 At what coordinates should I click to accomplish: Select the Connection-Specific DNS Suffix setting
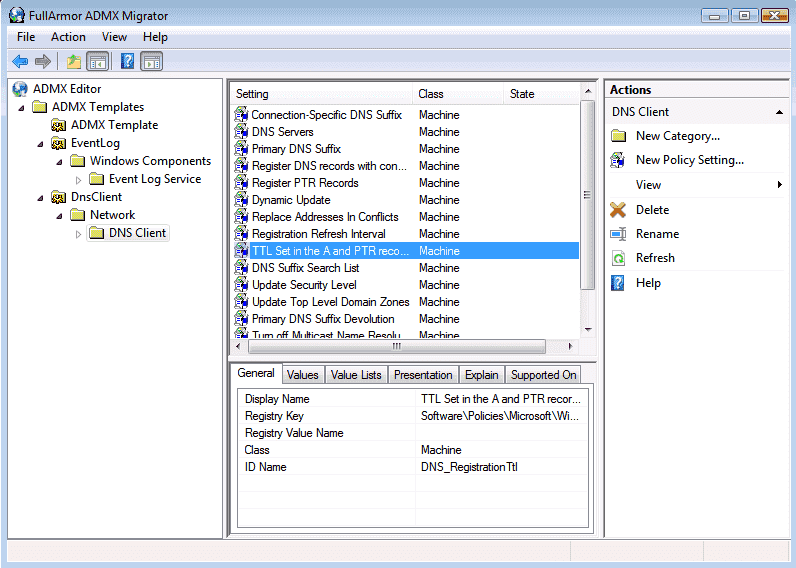326,115
